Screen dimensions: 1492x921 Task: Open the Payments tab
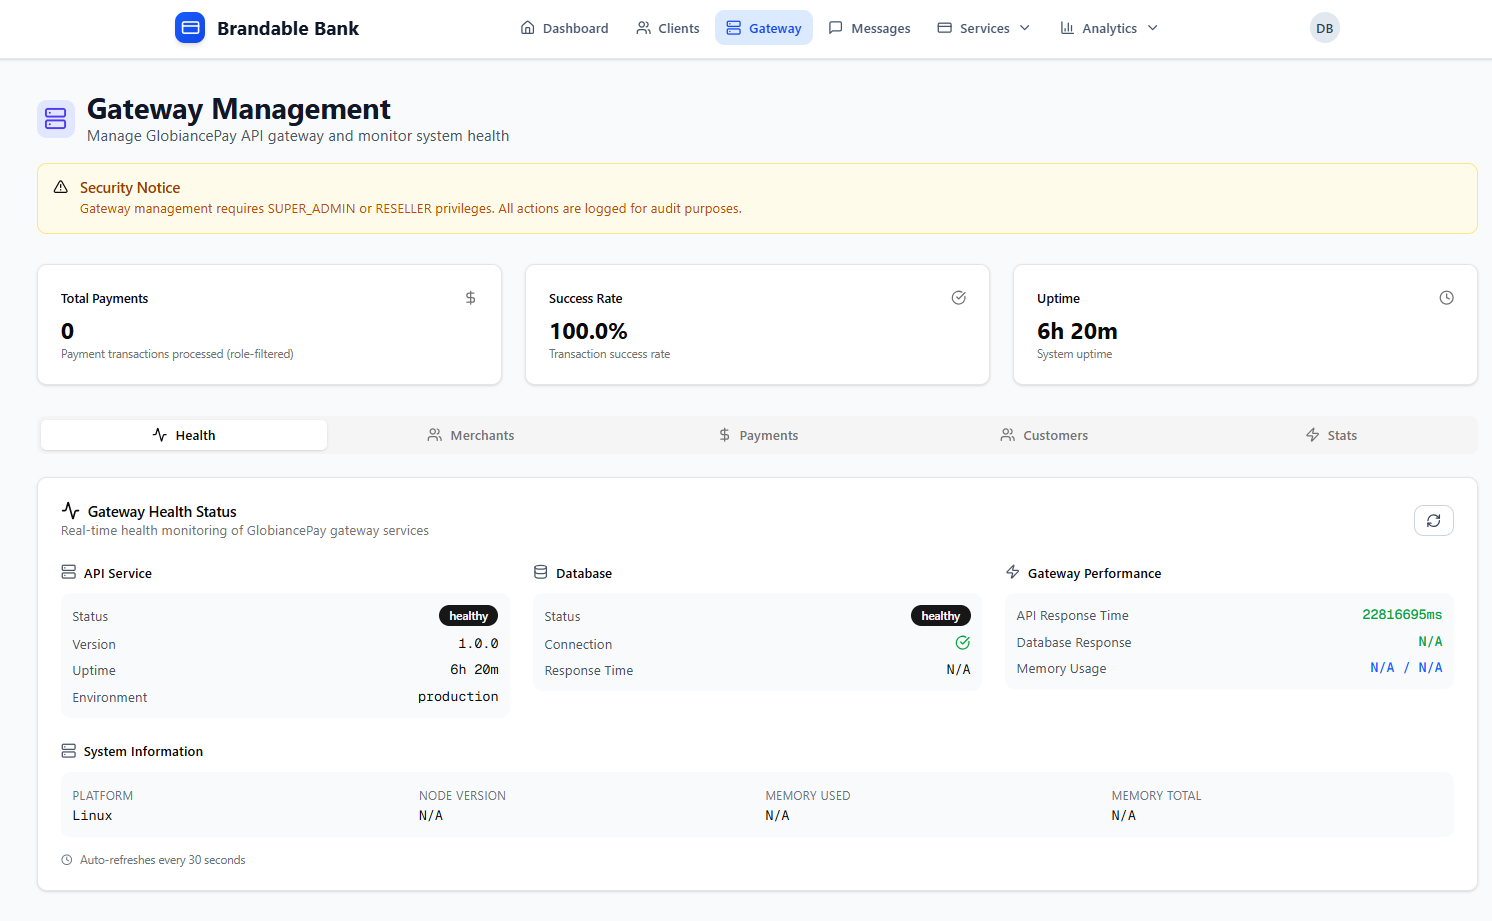point(759,435)
